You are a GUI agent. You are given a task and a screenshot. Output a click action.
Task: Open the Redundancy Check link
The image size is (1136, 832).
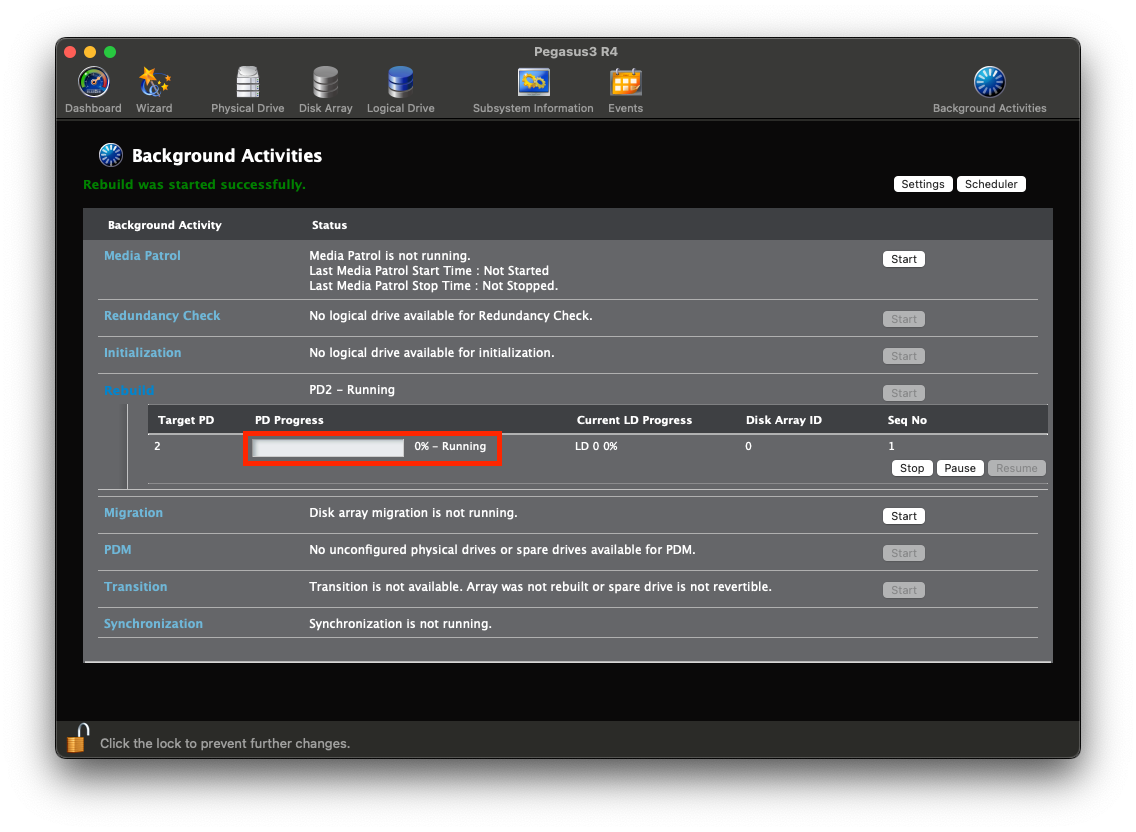coord(162,315)
